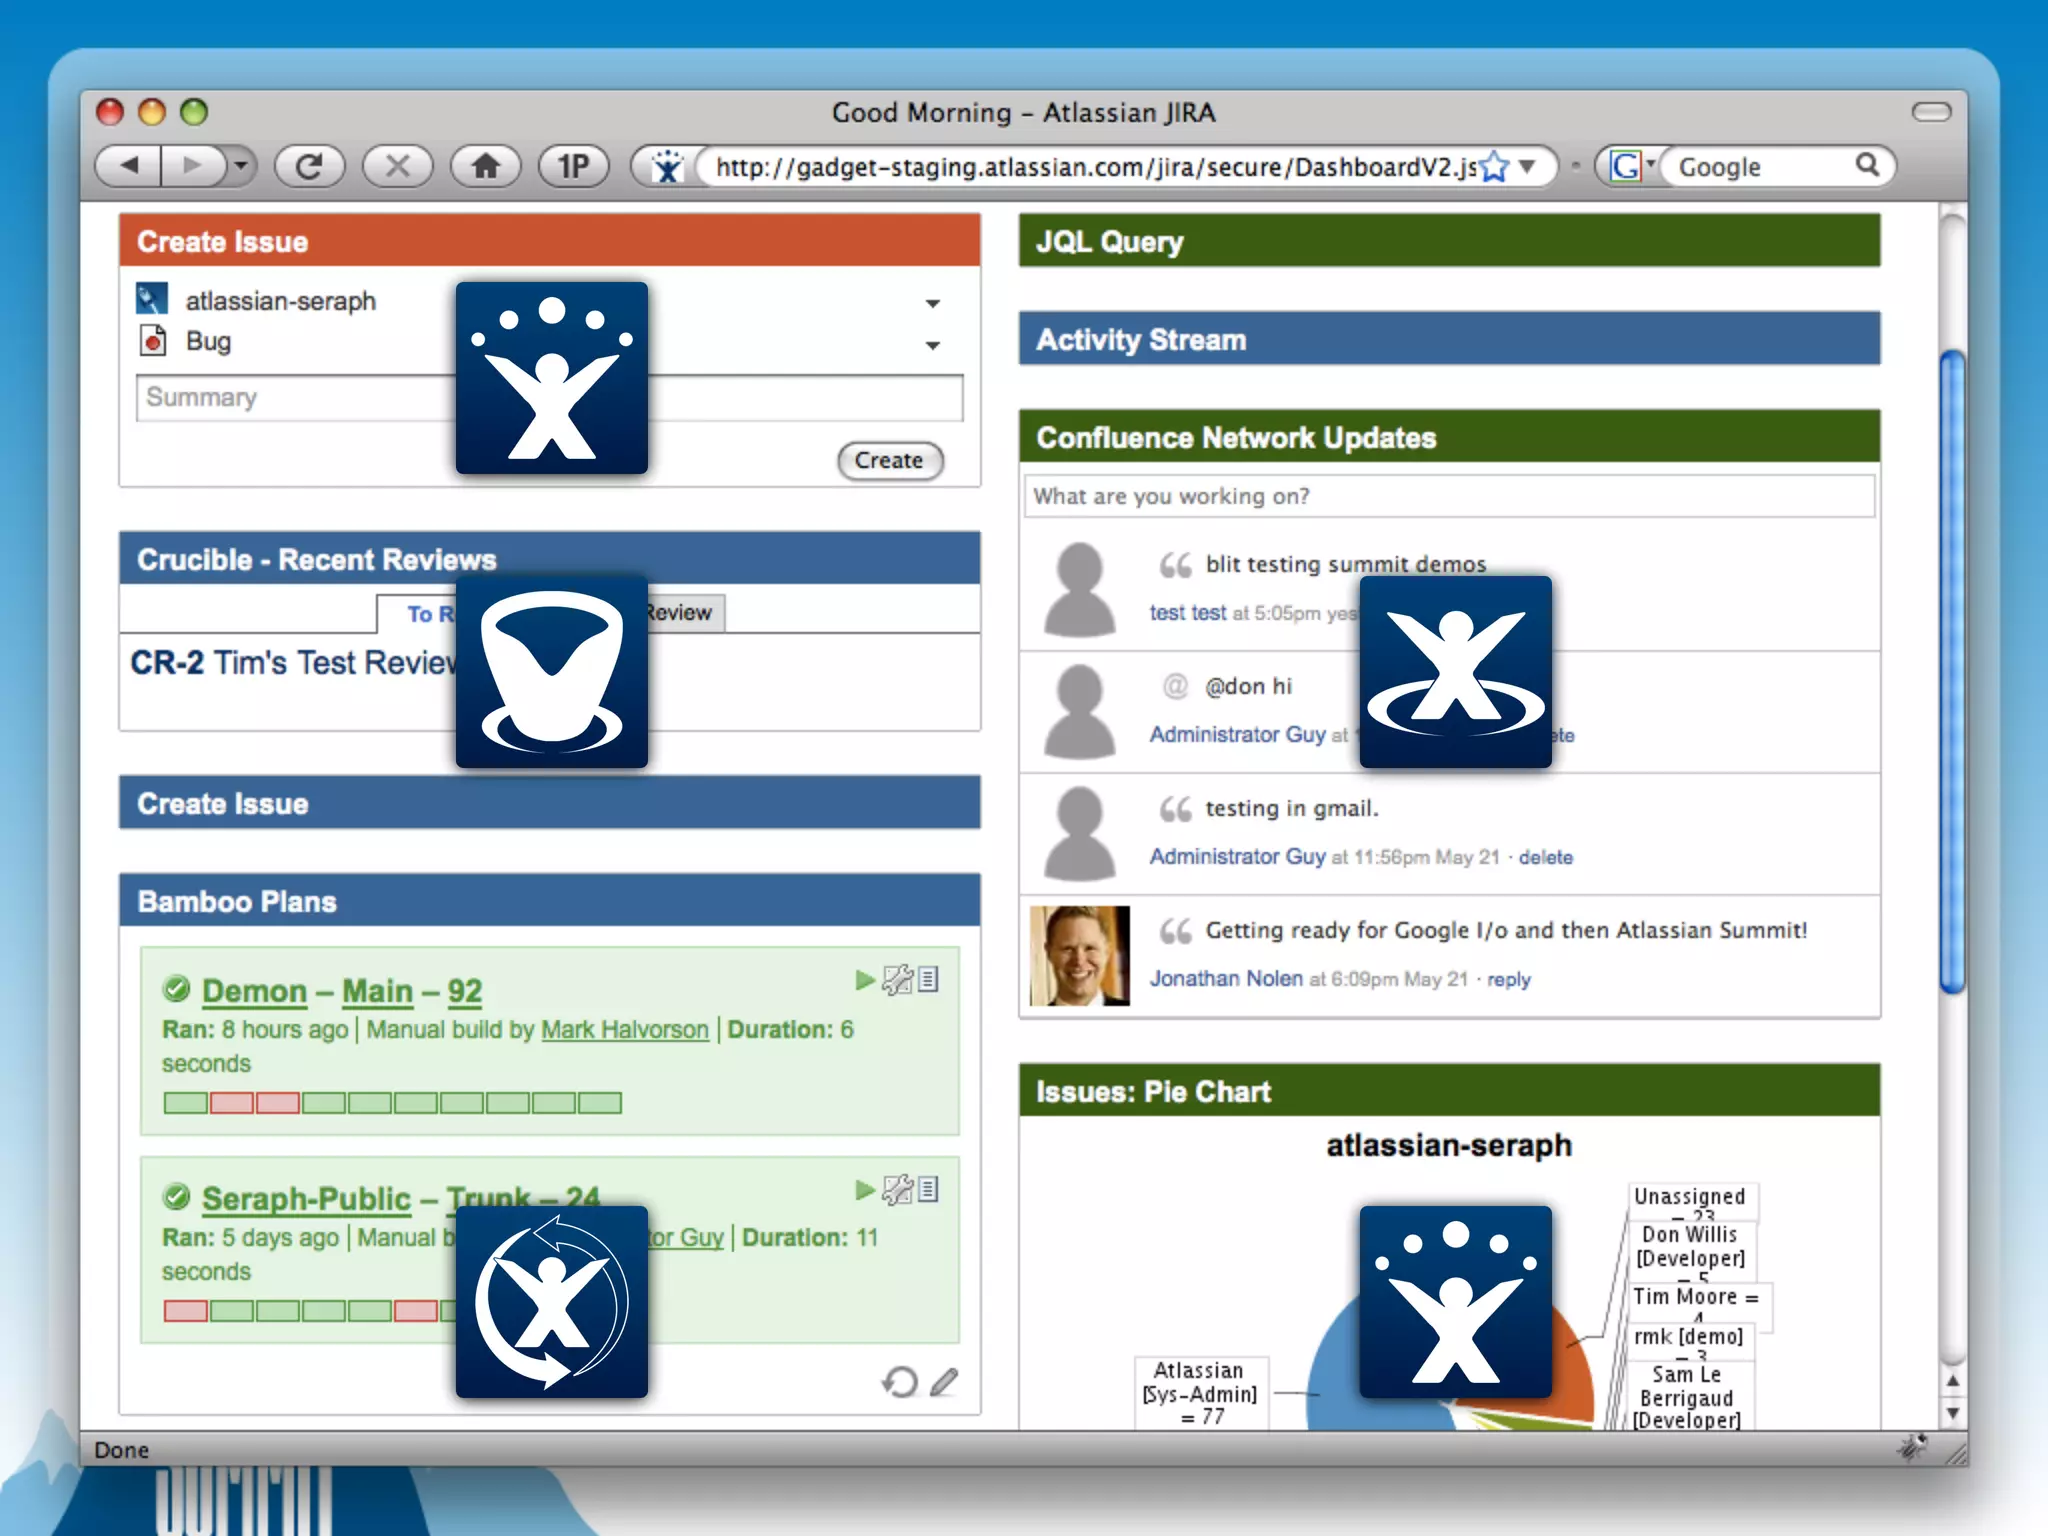
Task: Click the large Confluence logo tile
Action: pos(1456,672)
